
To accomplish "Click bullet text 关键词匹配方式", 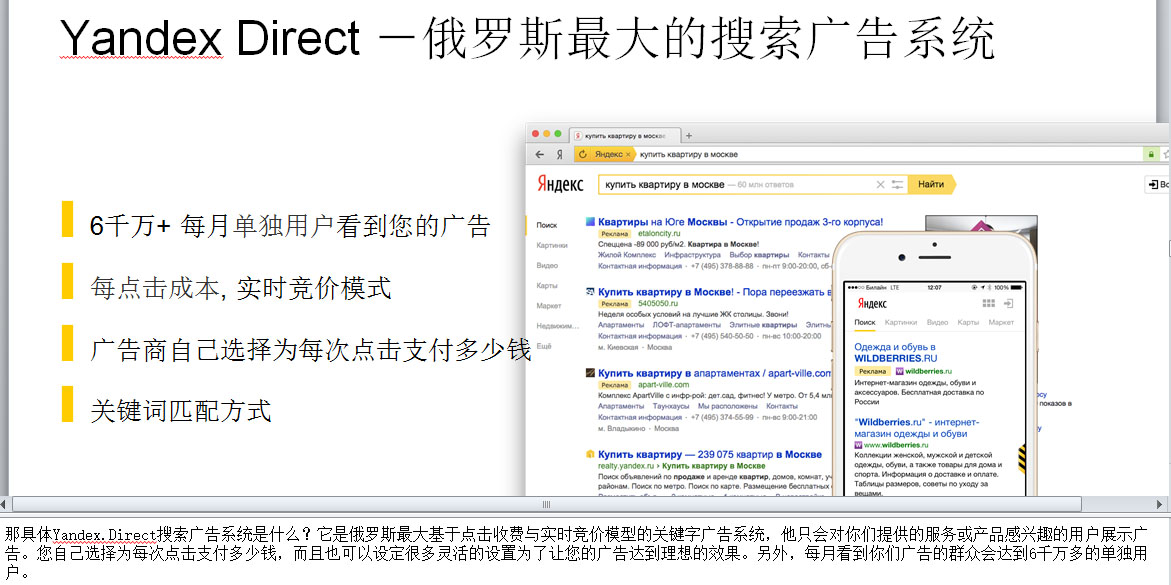I will [x=180, y=410].
